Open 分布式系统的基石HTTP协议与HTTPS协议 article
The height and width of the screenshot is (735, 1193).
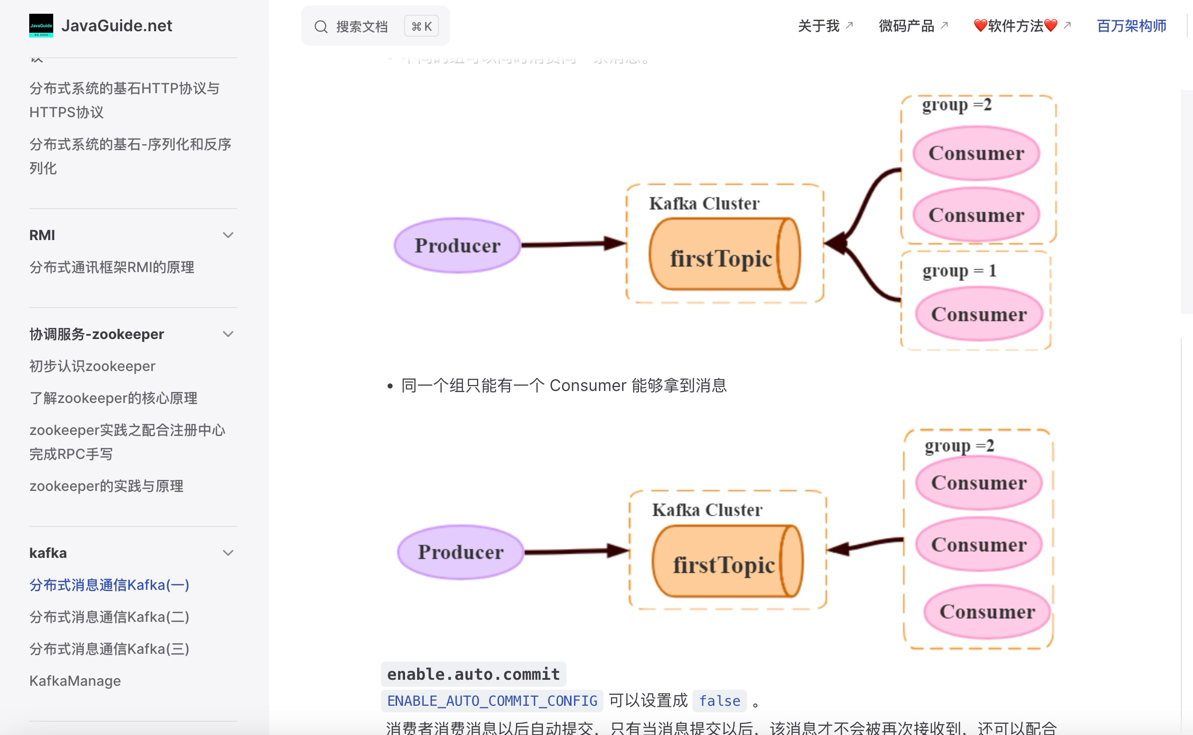[125, 100]
